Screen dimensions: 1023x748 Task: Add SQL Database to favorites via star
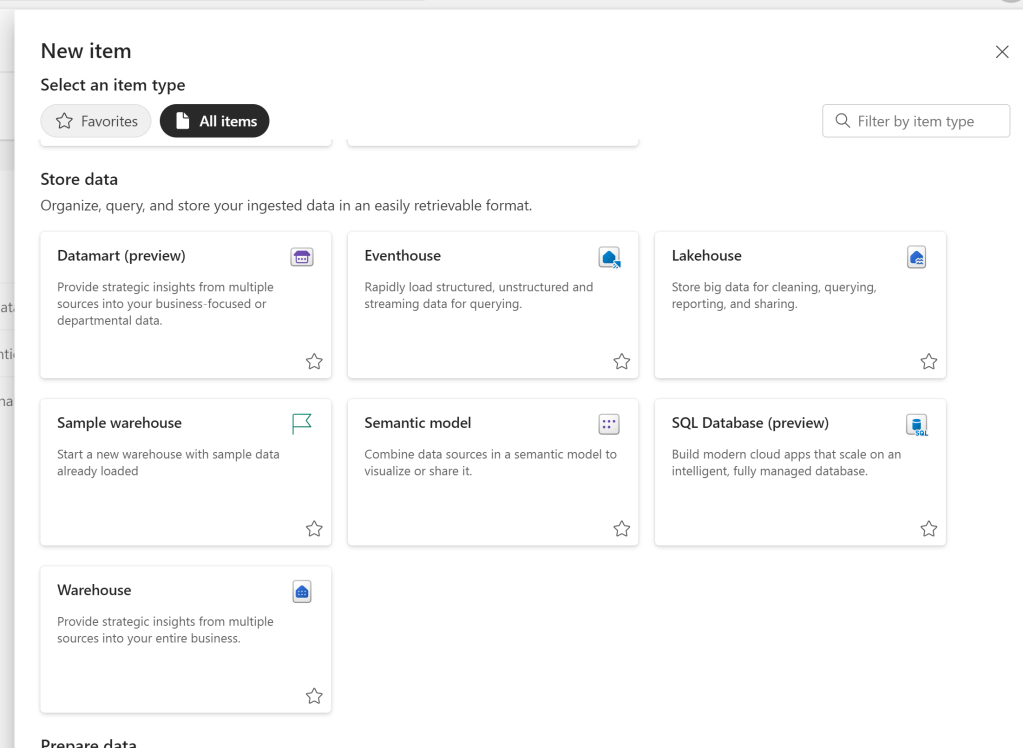928,529
